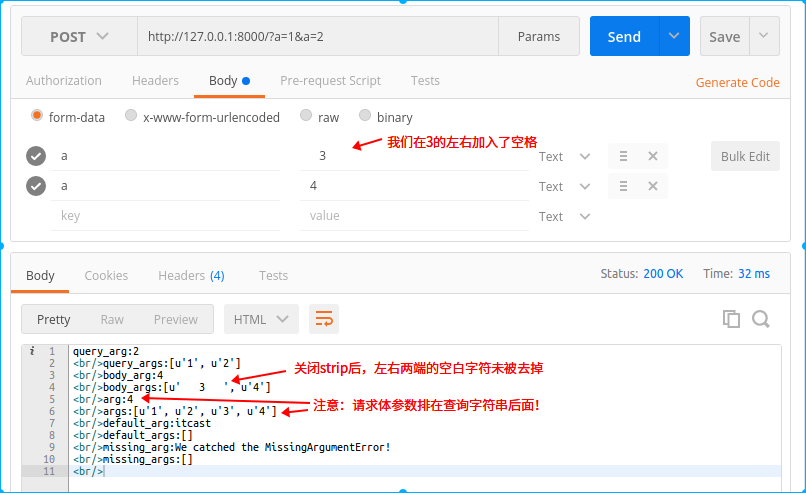Uncheck the first 'a' parameter checkmark
This screenshot has height=493, width=806.
tap(36, 156)
